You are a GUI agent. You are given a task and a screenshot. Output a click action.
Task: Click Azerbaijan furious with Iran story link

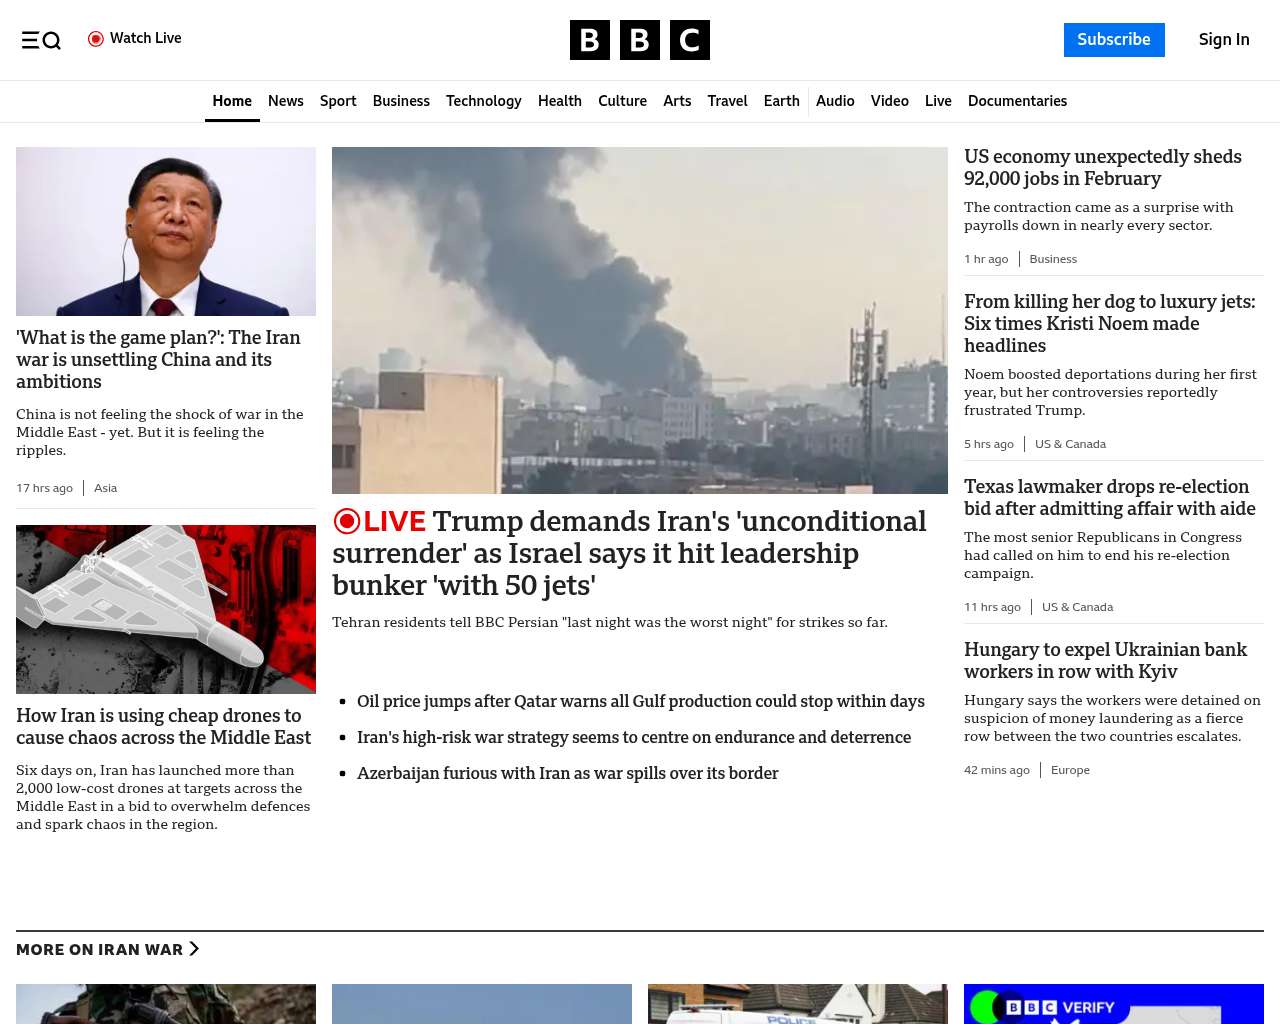tap(567, 773)
